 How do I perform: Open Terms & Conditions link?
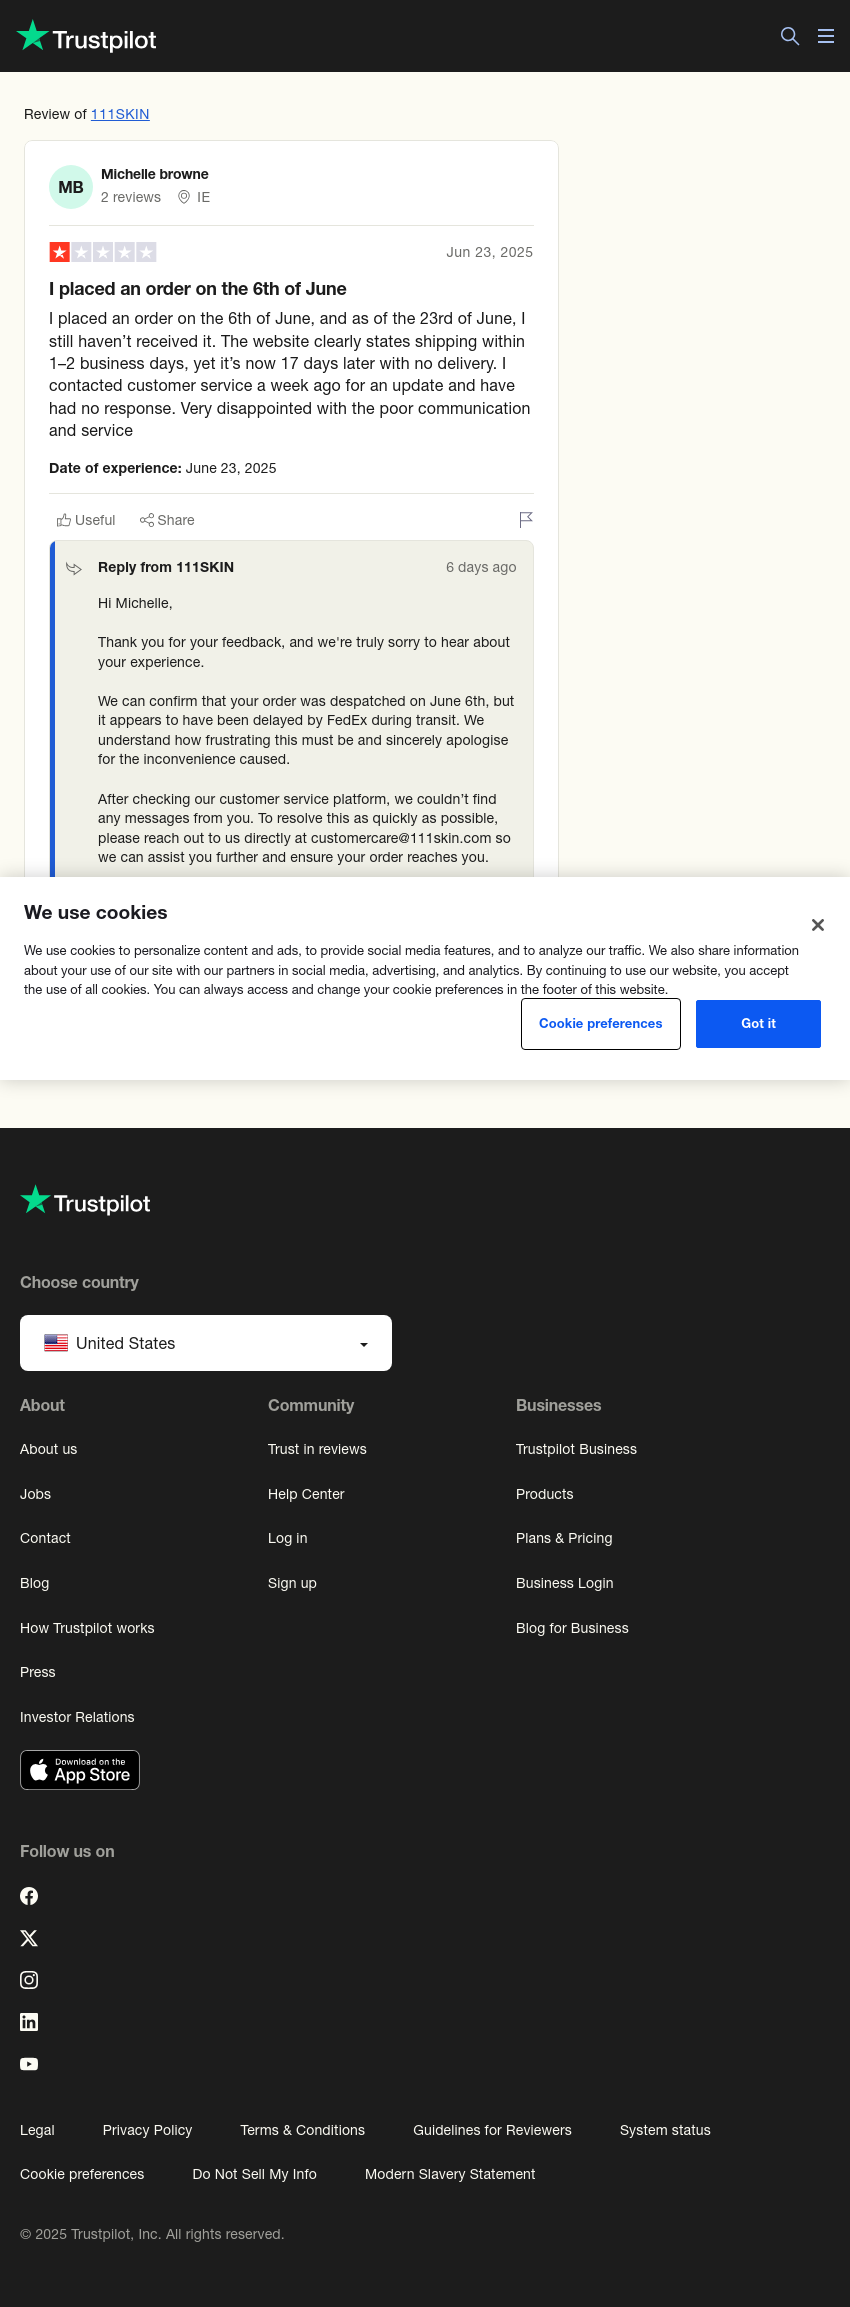[302, 2130]
